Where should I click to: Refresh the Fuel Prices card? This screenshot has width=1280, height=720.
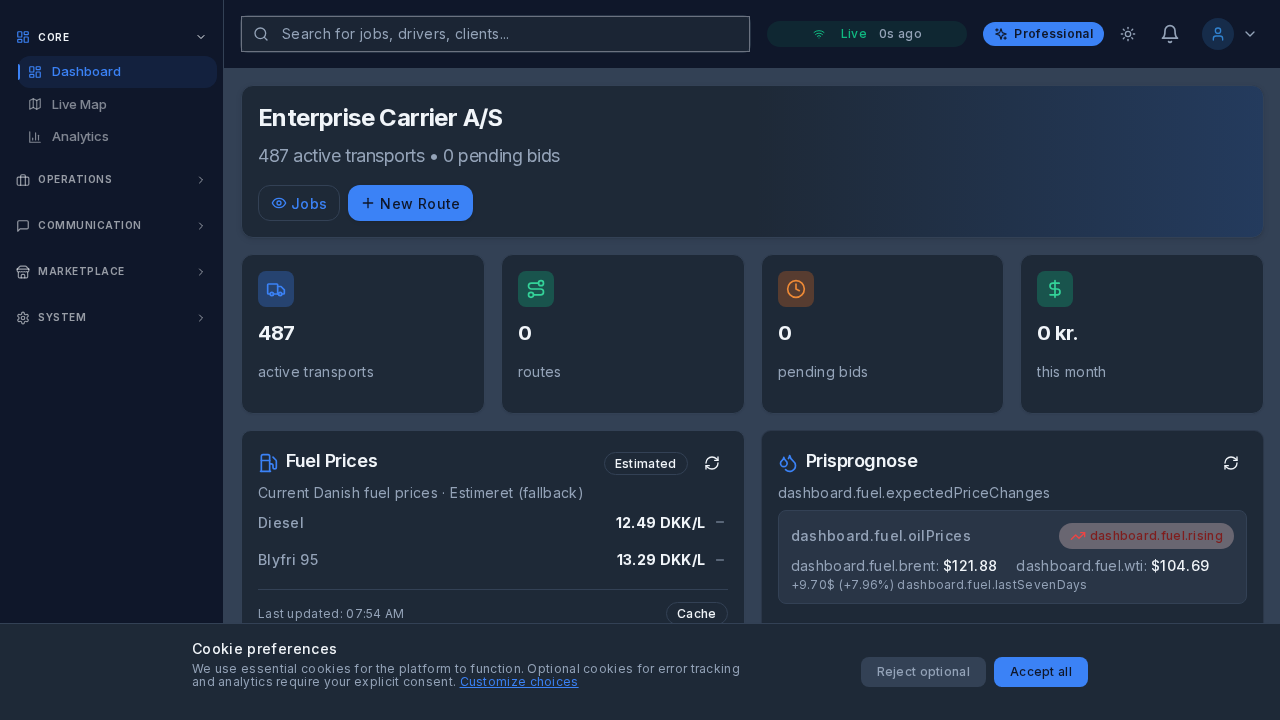click(x=712, y=463)
